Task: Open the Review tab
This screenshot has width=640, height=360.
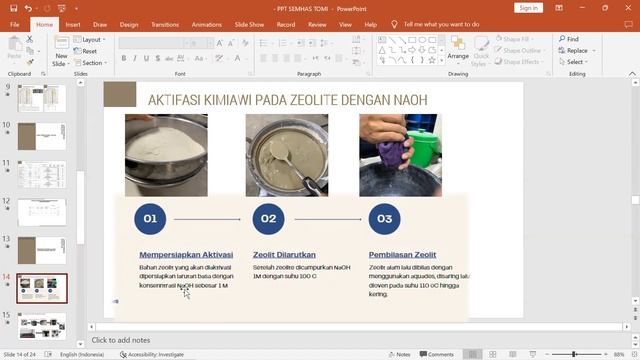Action: pos(317,24)
